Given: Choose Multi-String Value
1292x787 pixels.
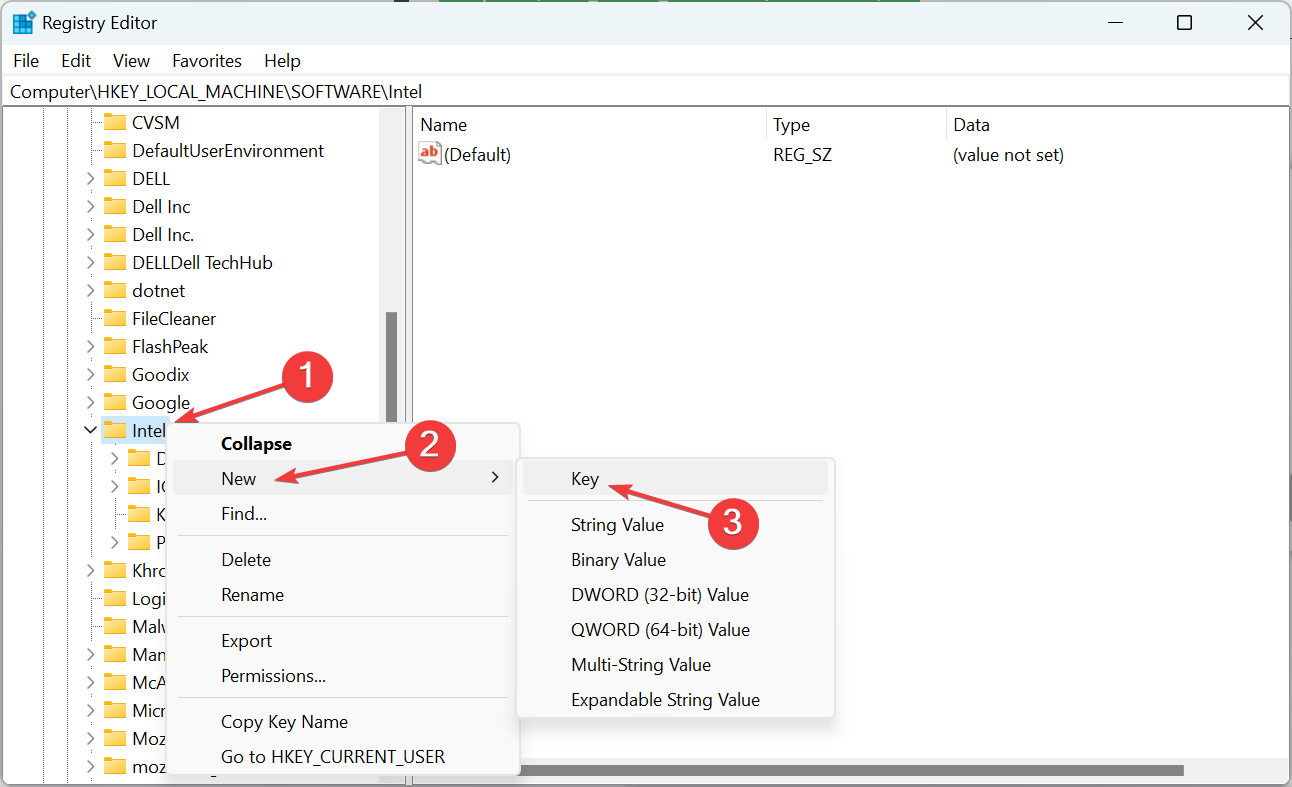Looking at the screenshot, I should point(675,665).
